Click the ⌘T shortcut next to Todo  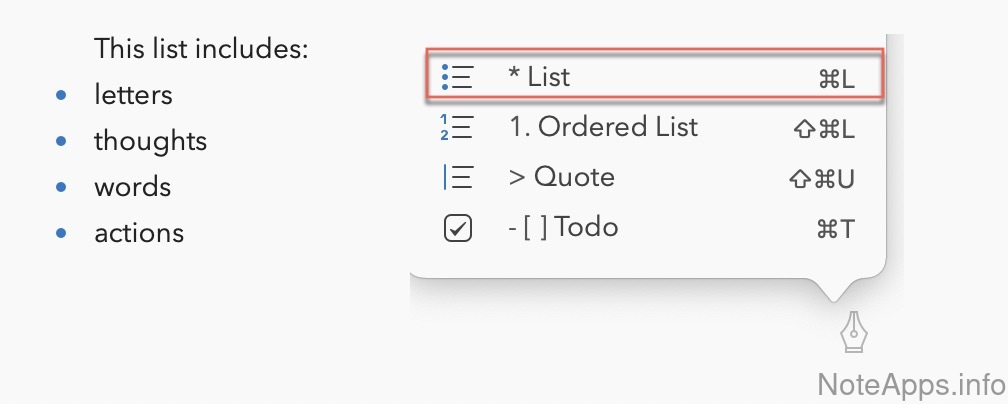click(x=836, y=230)
